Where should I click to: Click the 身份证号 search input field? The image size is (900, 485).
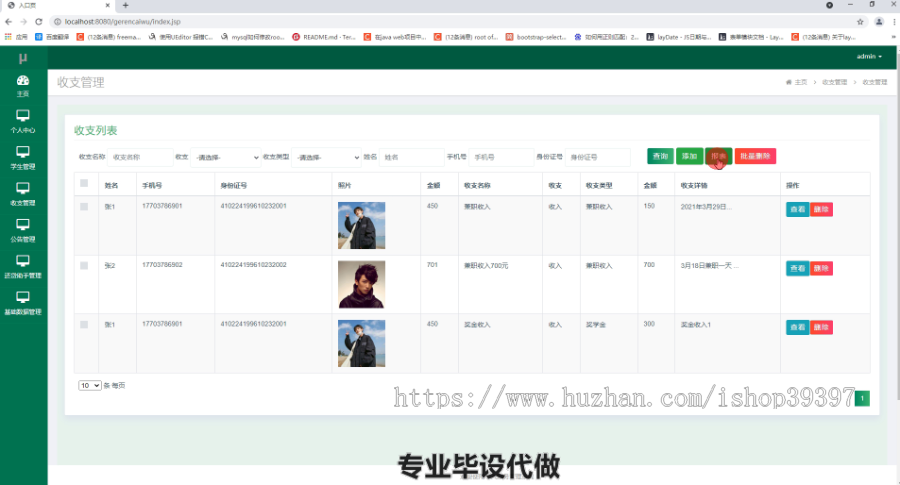click(598, 157)
